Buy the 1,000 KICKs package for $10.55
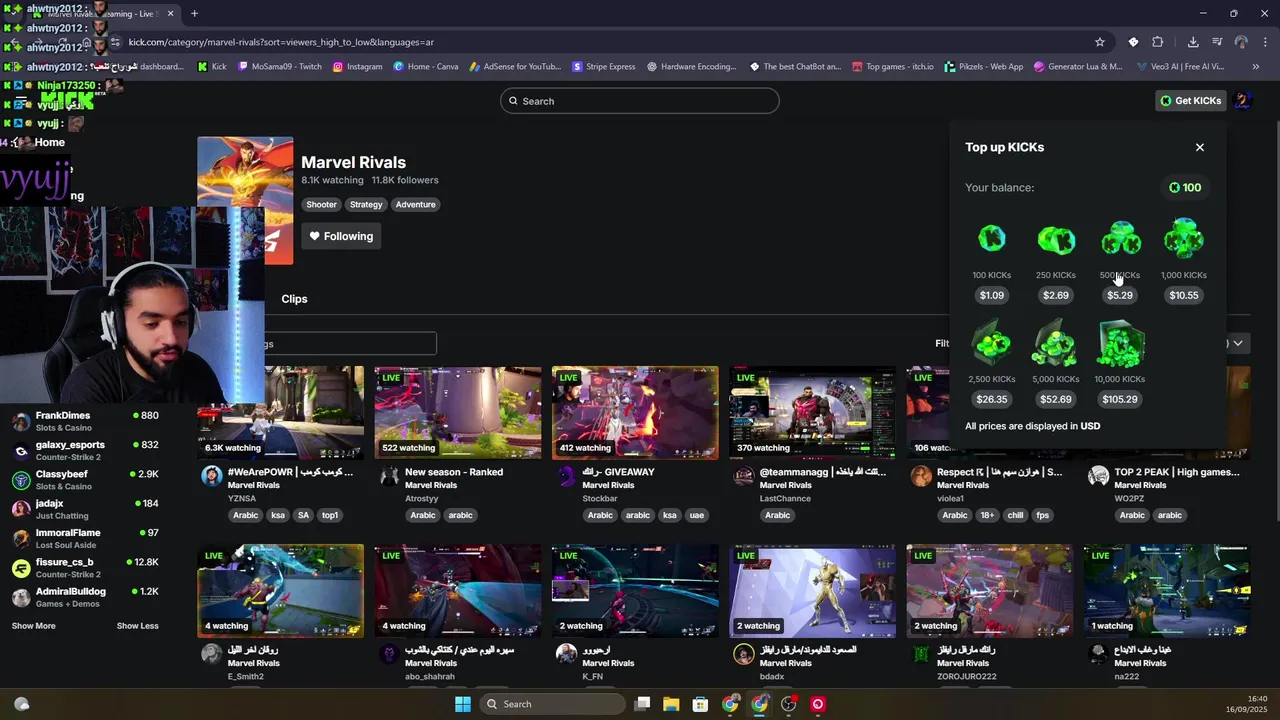The width and height of the screenshot is (1280, 720). click(x=1184, y=295)
